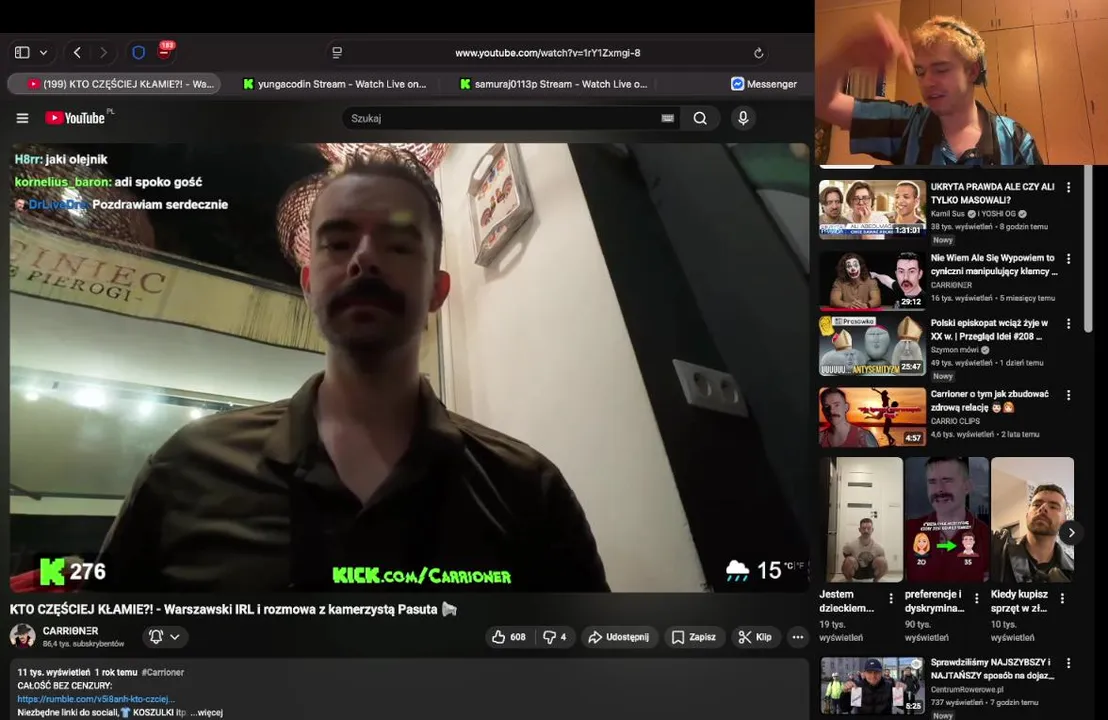The image size is (1108, 720).
Task: Click the Udostępnij share button
Action: click(619, 637)
